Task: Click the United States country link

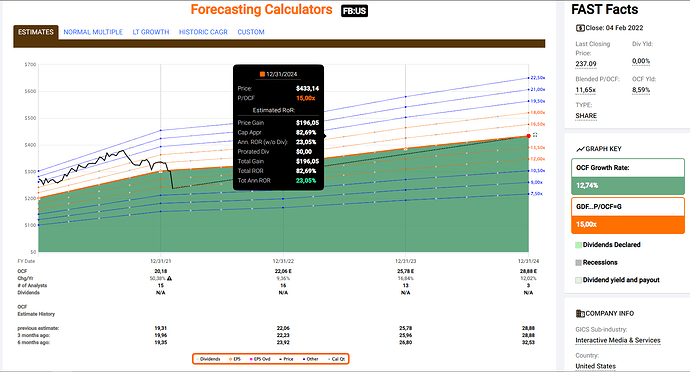Action: pyautogui.click(x=595, y=366)
